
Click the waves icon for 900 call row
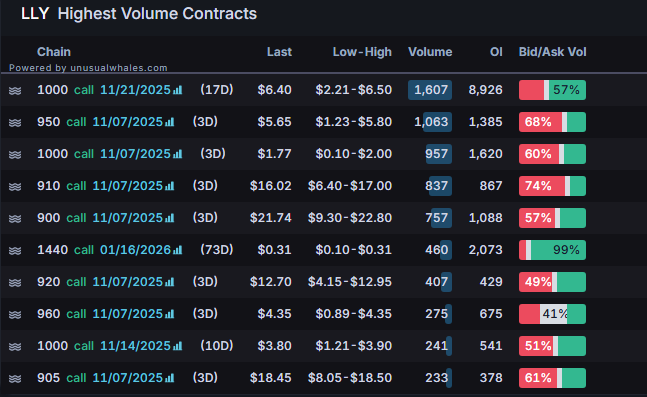coord(15,218)
